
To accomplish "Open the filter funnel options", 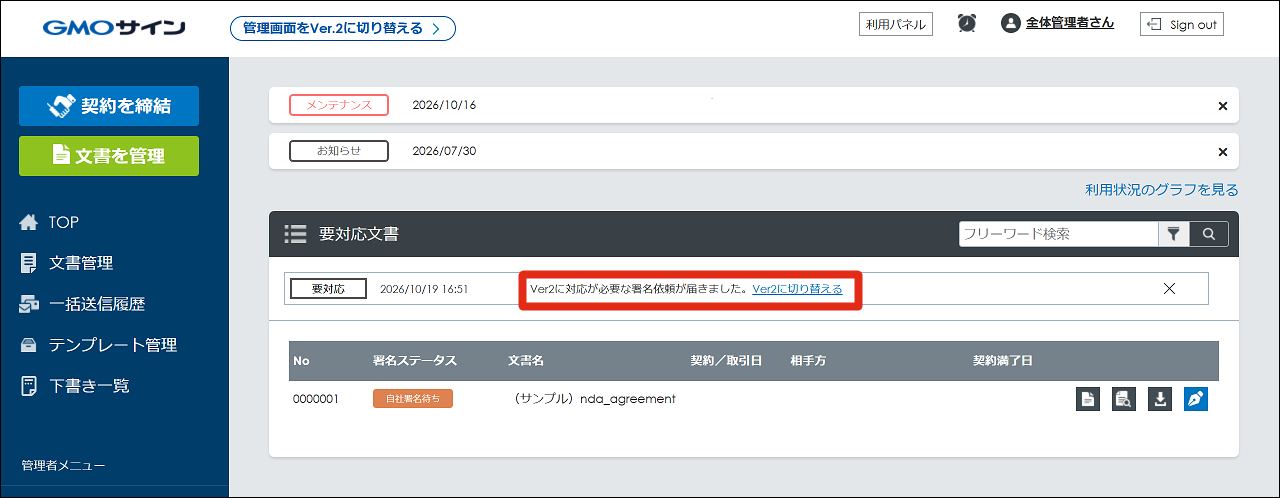I will click(x=1173, y=234).
